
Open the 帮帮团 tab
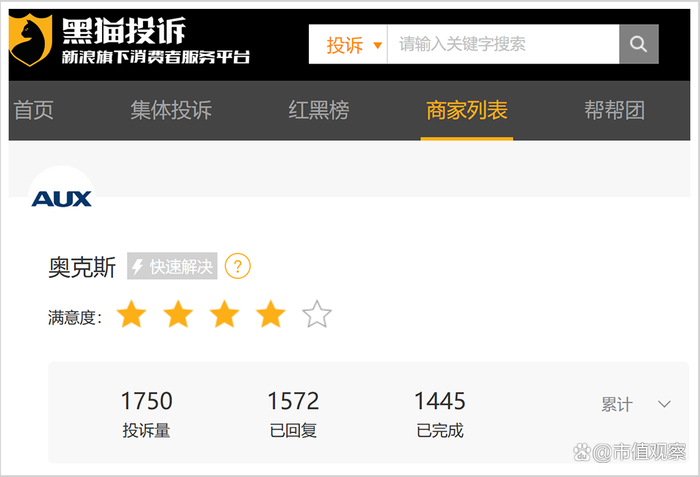tap(615, 110)
